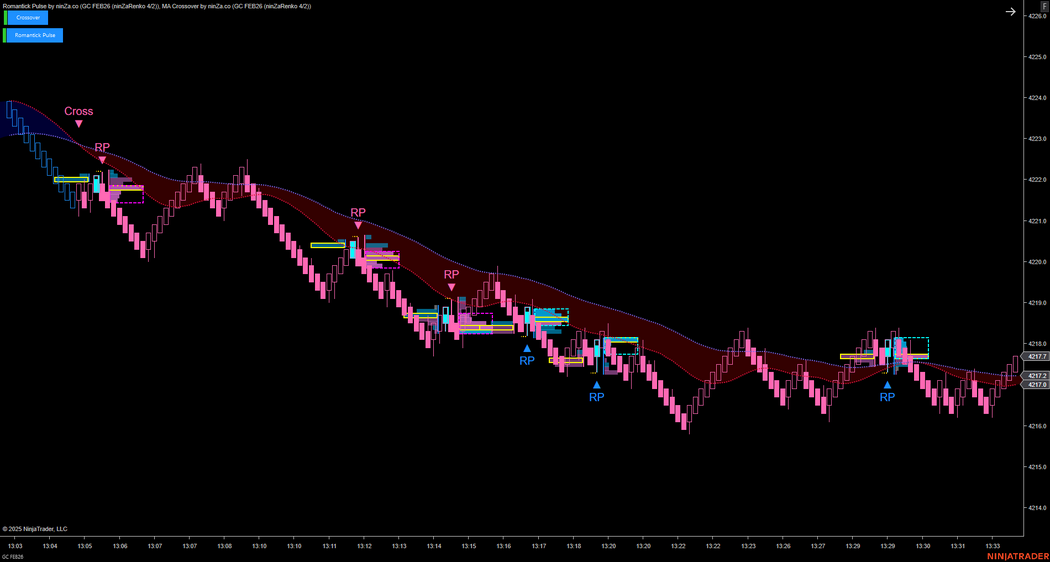Screen dimensions: 1050x562
Task: Click the pink Cross signal arrow marker
Action: [79, 124]
